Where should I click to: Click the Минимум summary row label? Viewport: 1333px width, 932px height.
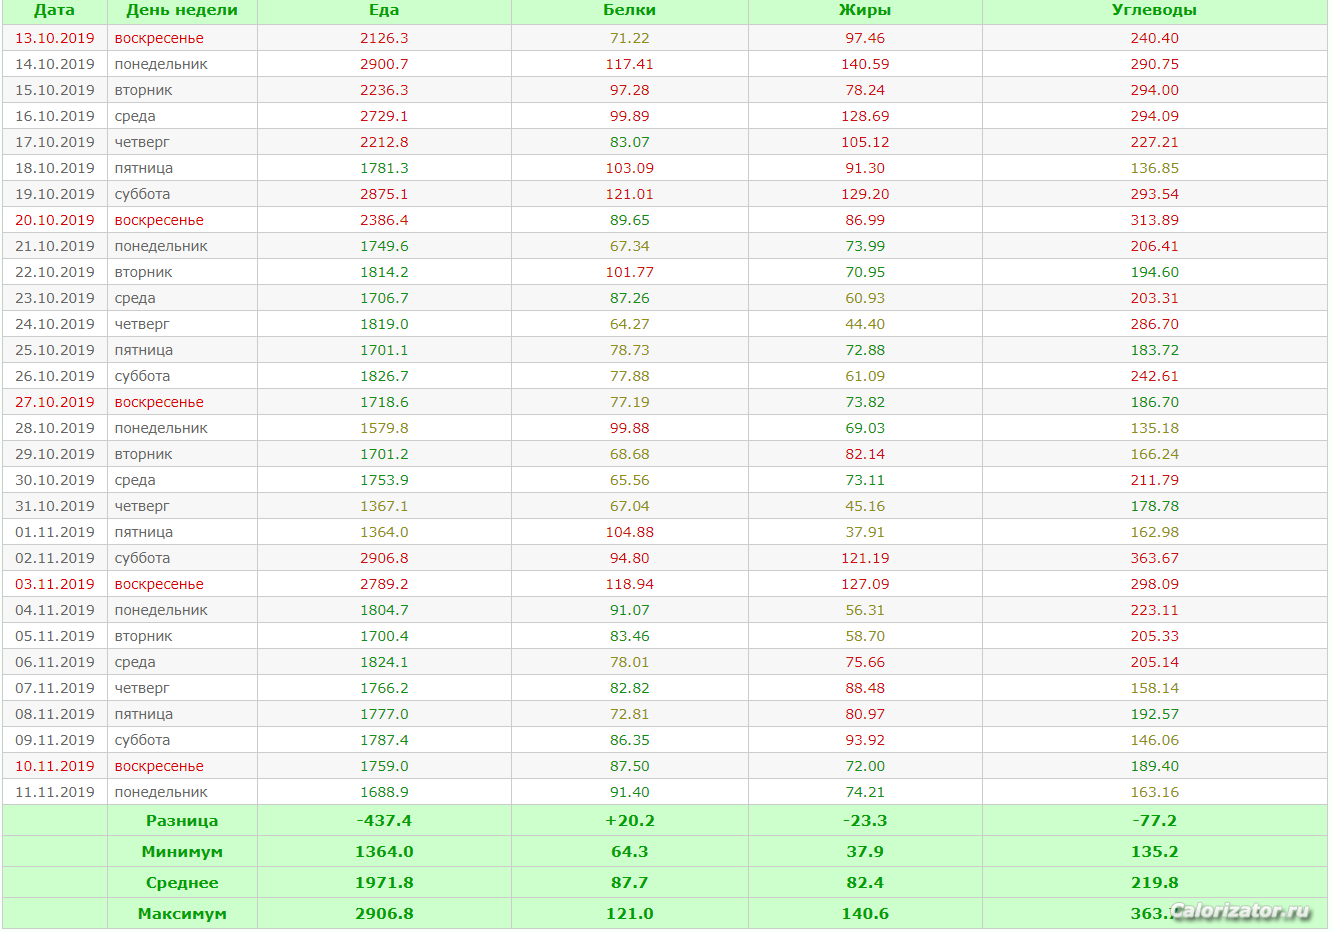point(182,852)
